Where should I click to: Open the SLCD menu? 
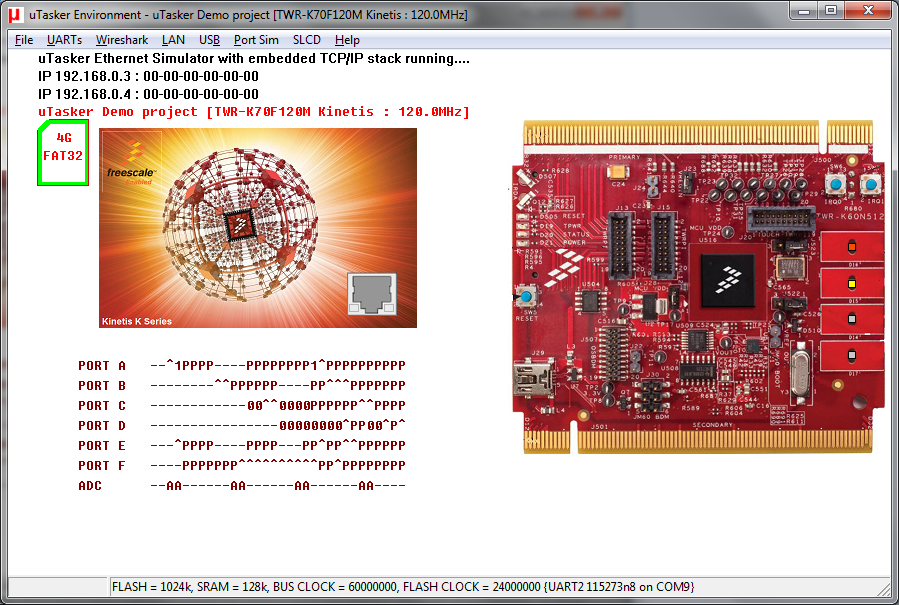[307, 40]
